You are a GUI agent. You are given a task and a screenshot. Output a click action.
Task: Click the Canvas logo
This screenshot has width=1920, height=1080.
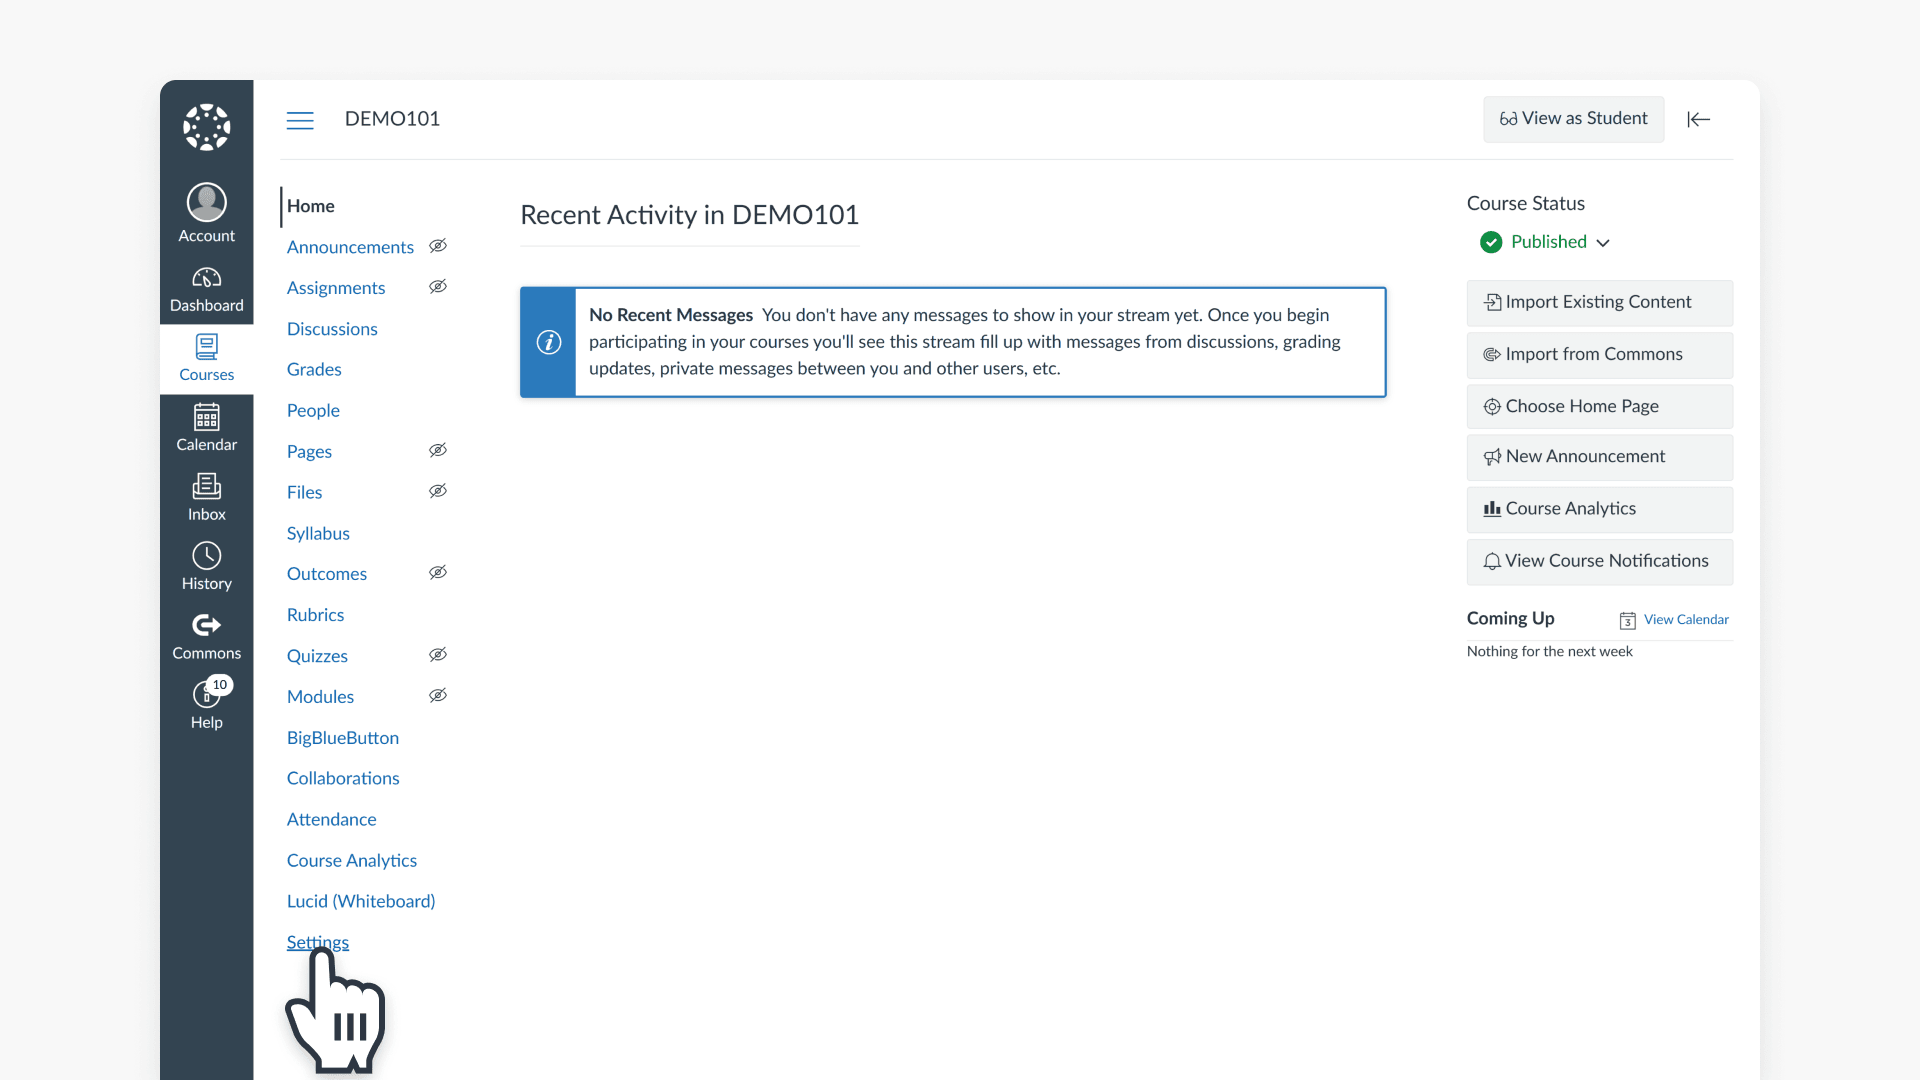click(x=206, y=127)
